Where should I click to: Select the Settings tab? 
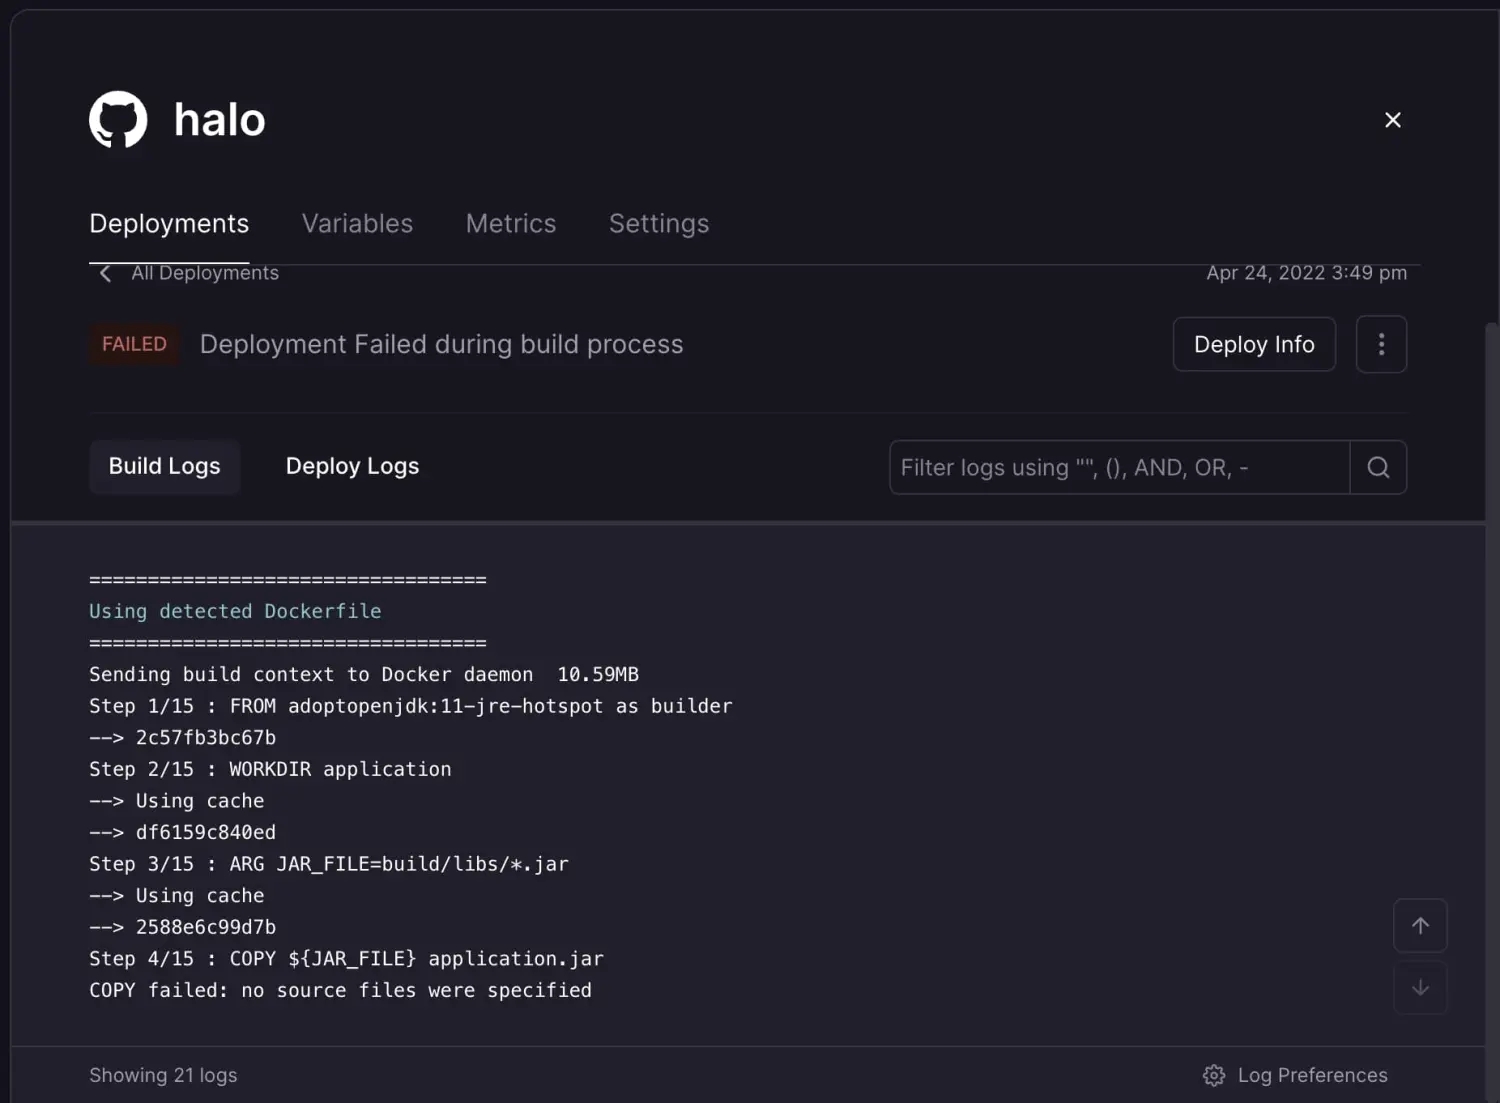(x=659, y=223)
